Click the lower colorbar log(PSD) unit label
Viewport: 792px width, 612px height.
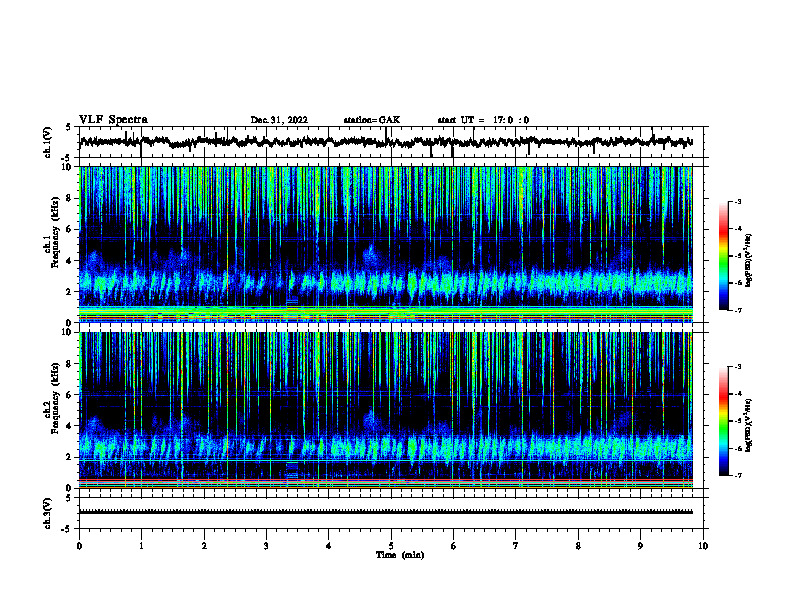[749, 425]
